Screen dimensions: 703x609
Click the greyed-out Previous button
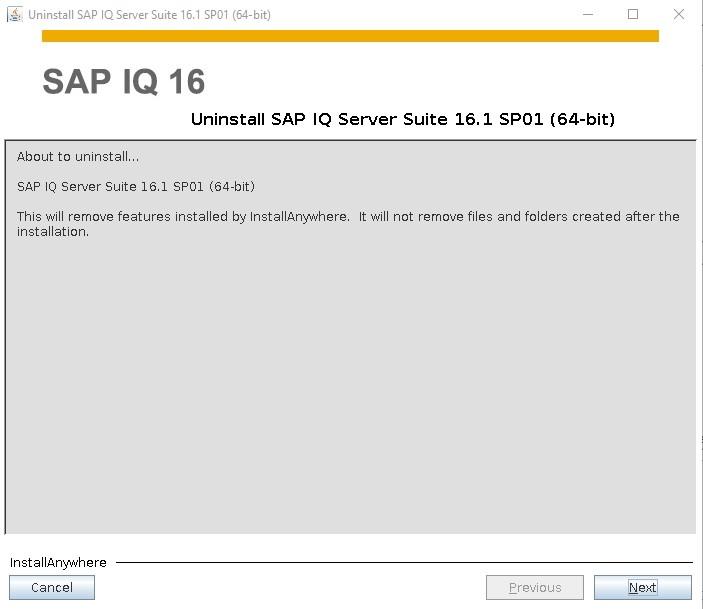click(535, 587)
